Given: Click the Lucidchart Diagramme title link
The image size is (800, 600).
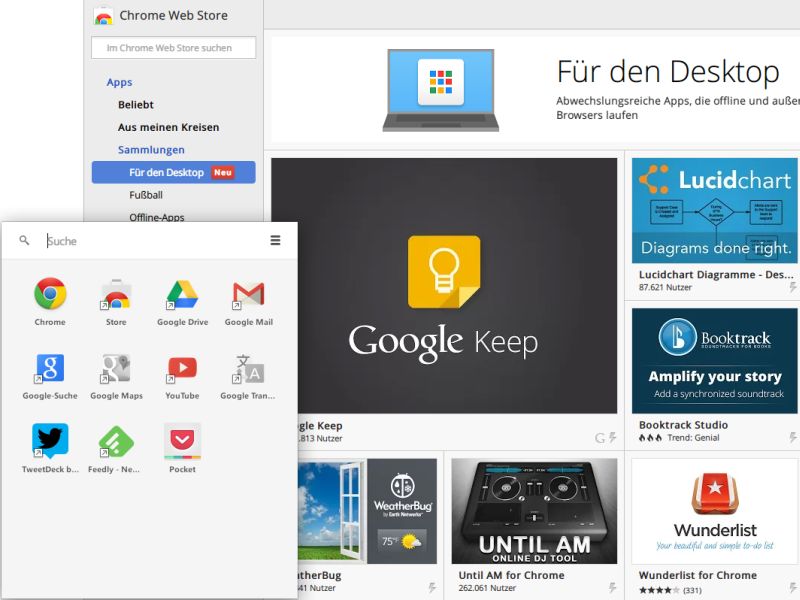Looking at the screenshot, I should click(716, 274).
